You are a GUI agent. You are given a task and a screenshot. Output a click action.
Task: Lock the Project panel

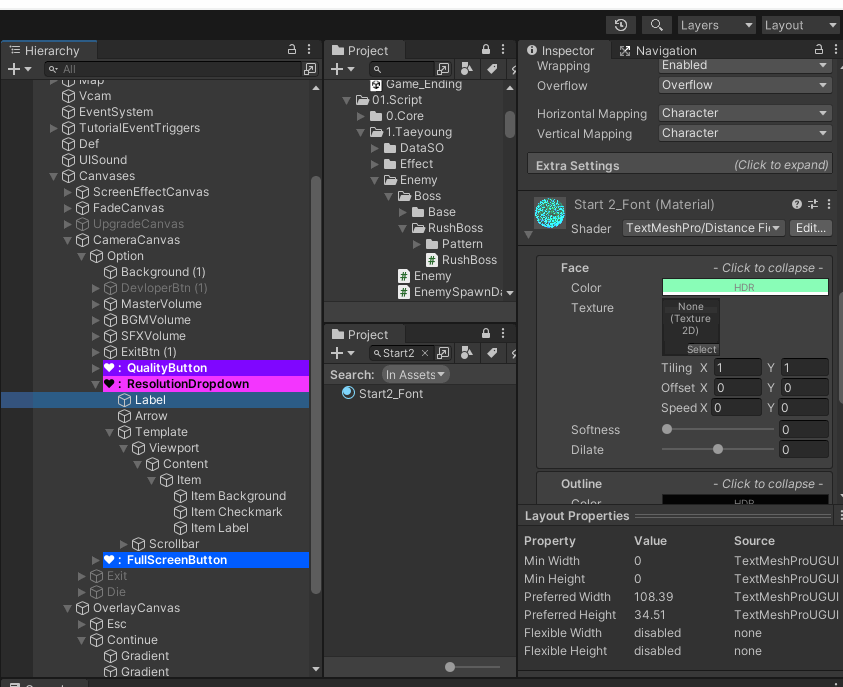(x=486, y=49)
